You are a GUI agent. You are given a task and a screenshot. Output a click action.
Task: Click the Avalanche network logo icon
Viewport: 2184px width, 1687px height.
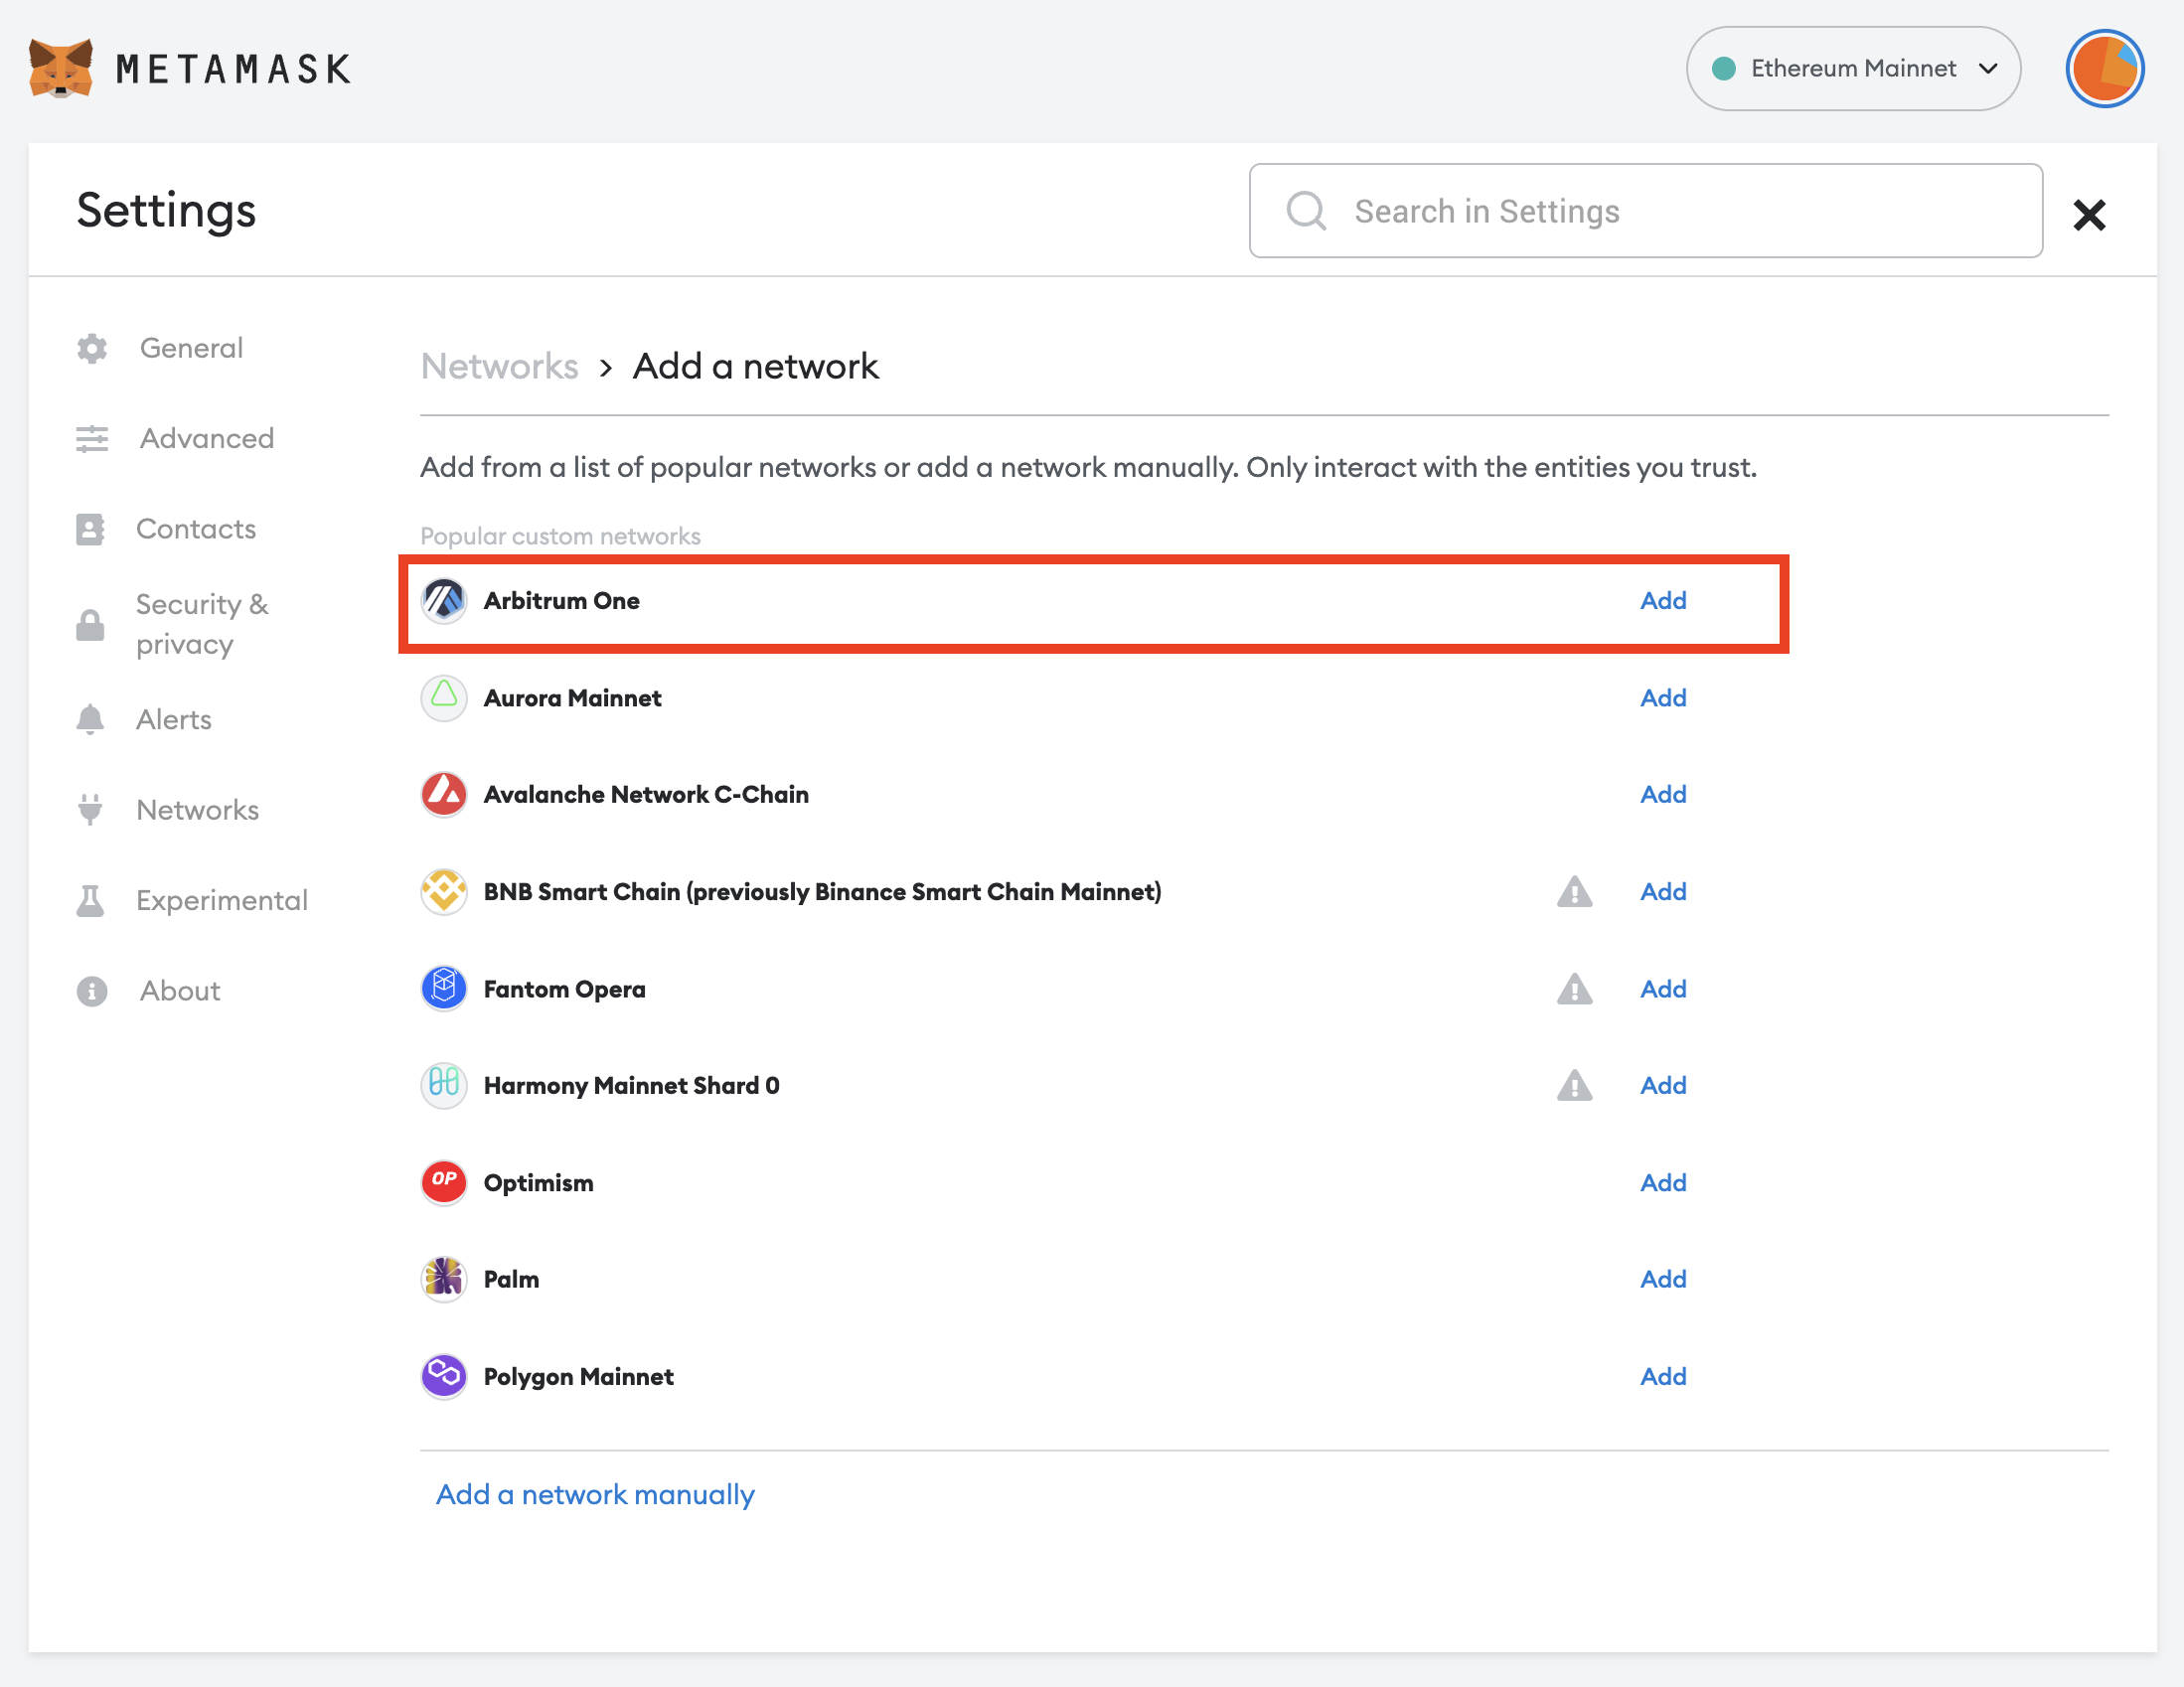[x=444, y=794]
